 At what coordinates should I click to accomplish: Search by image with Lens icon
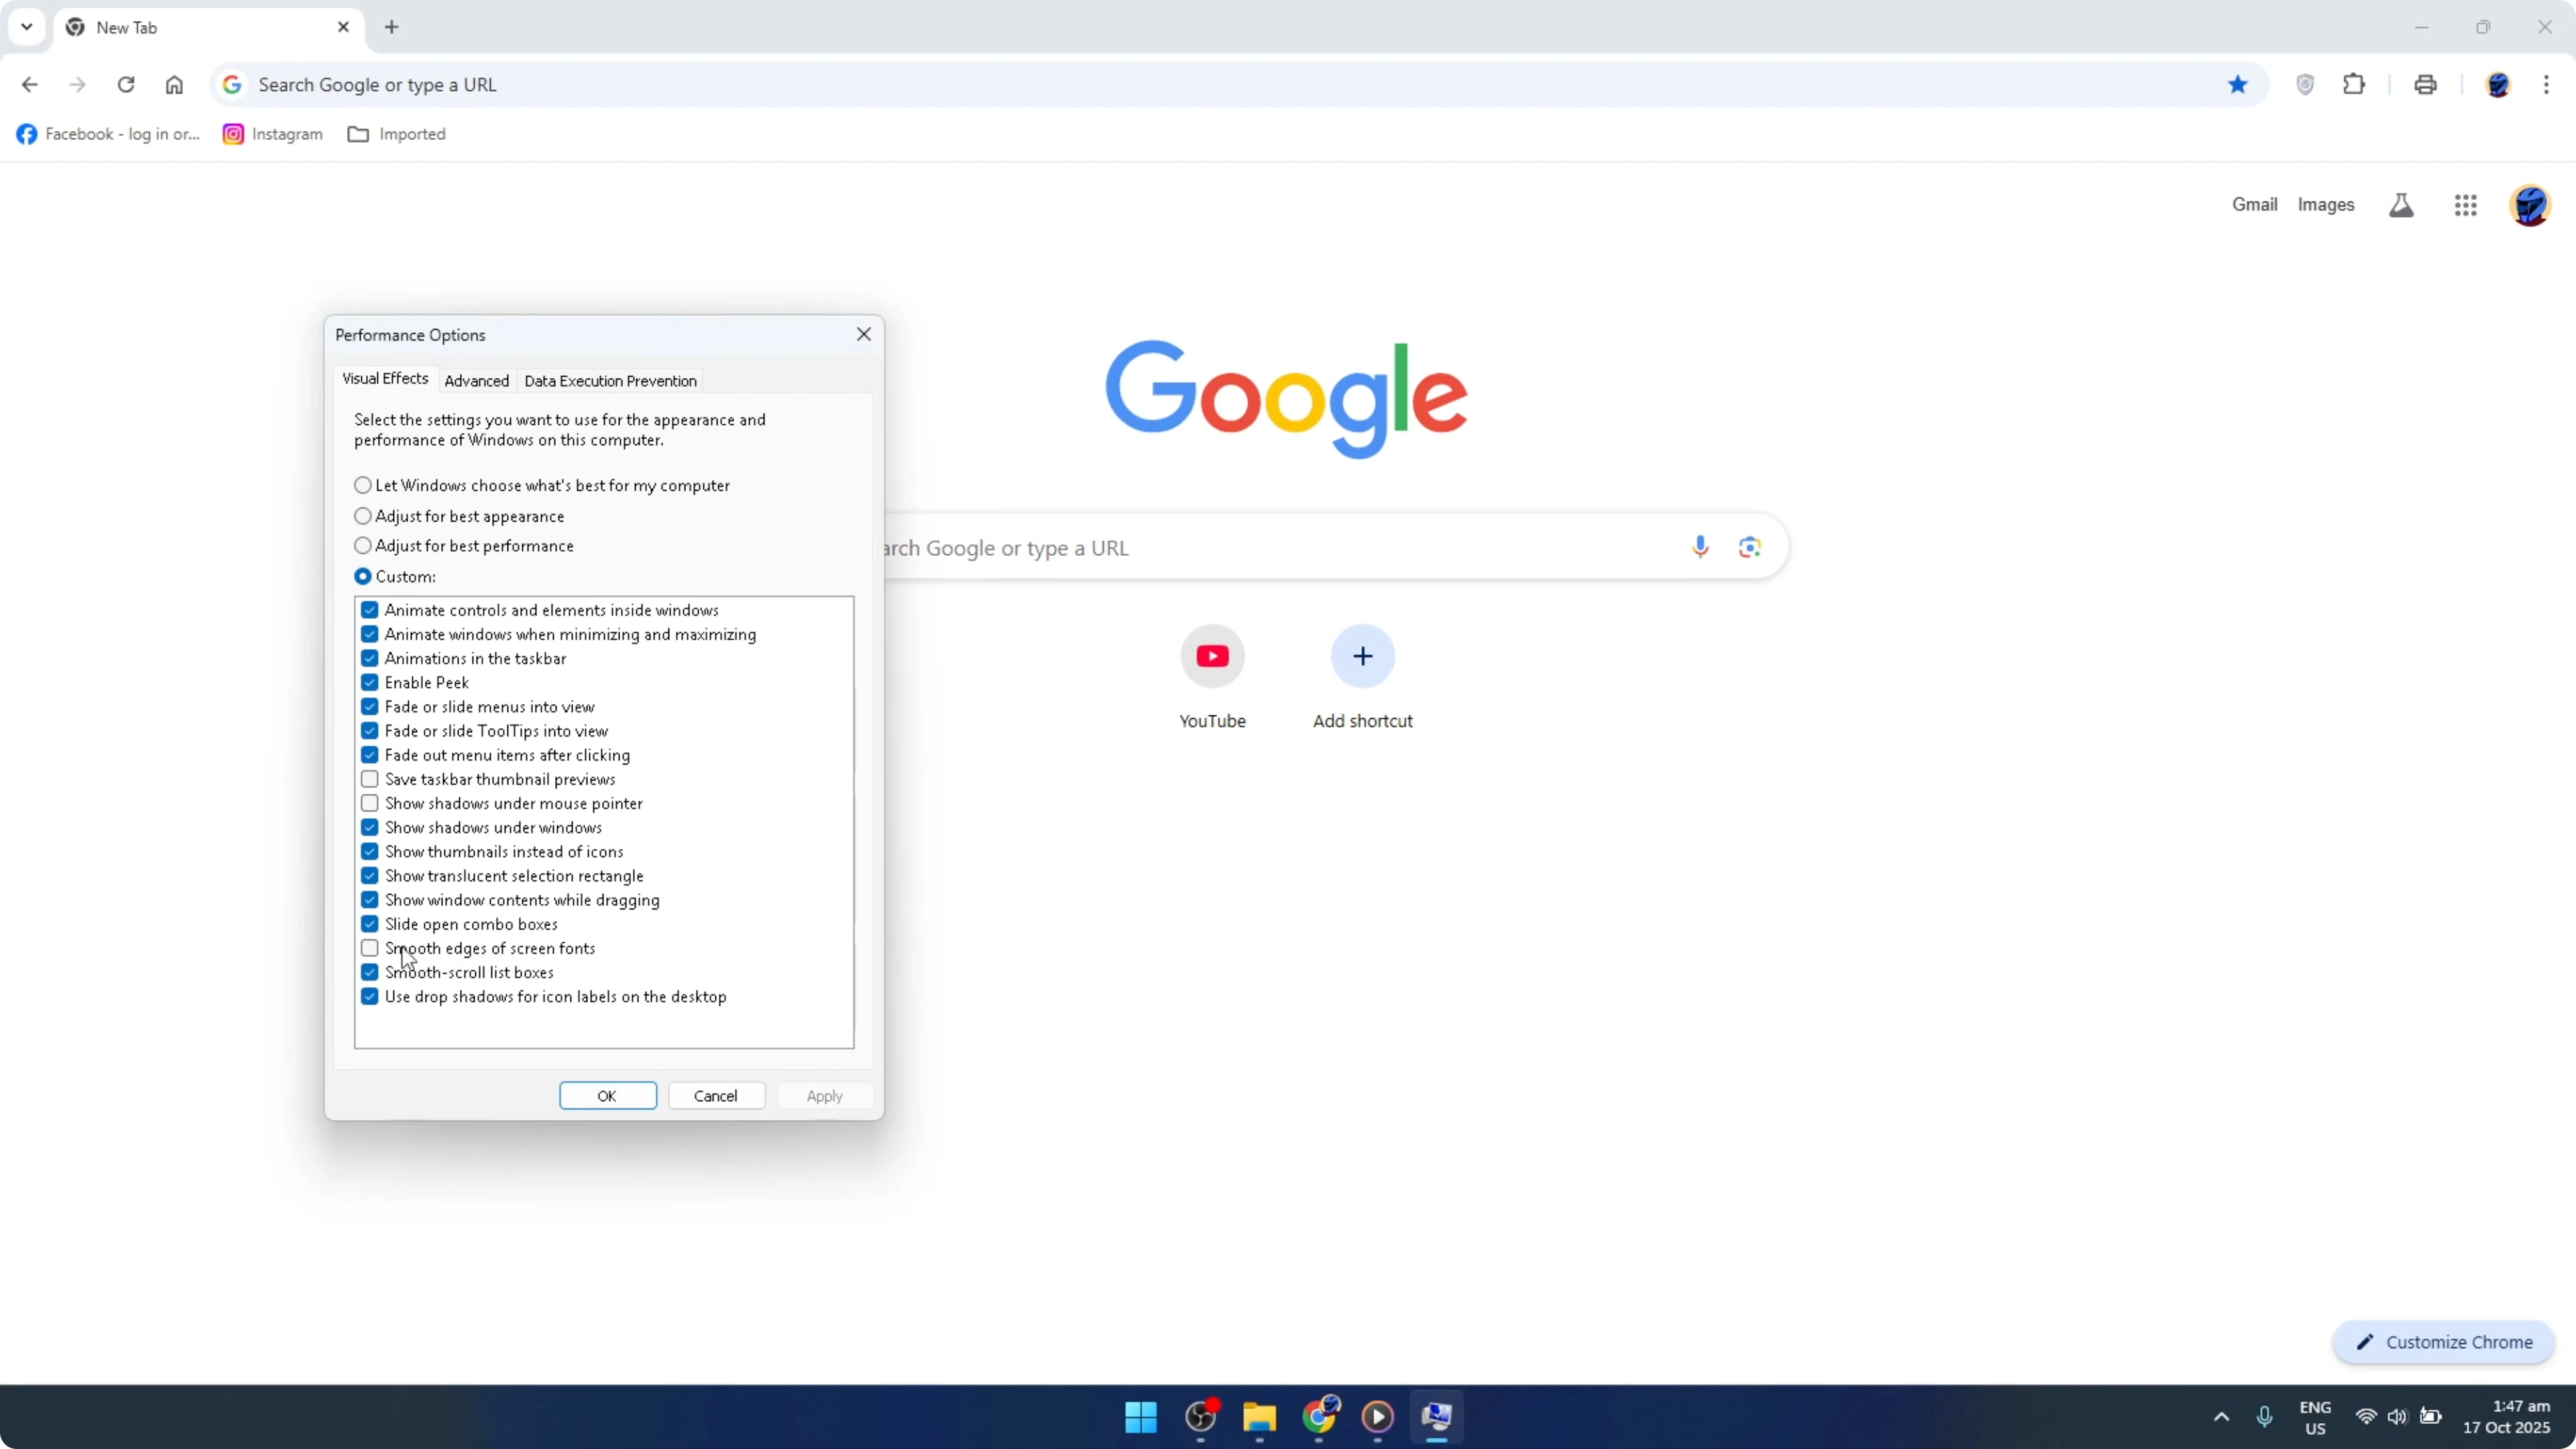point(1749,547)
